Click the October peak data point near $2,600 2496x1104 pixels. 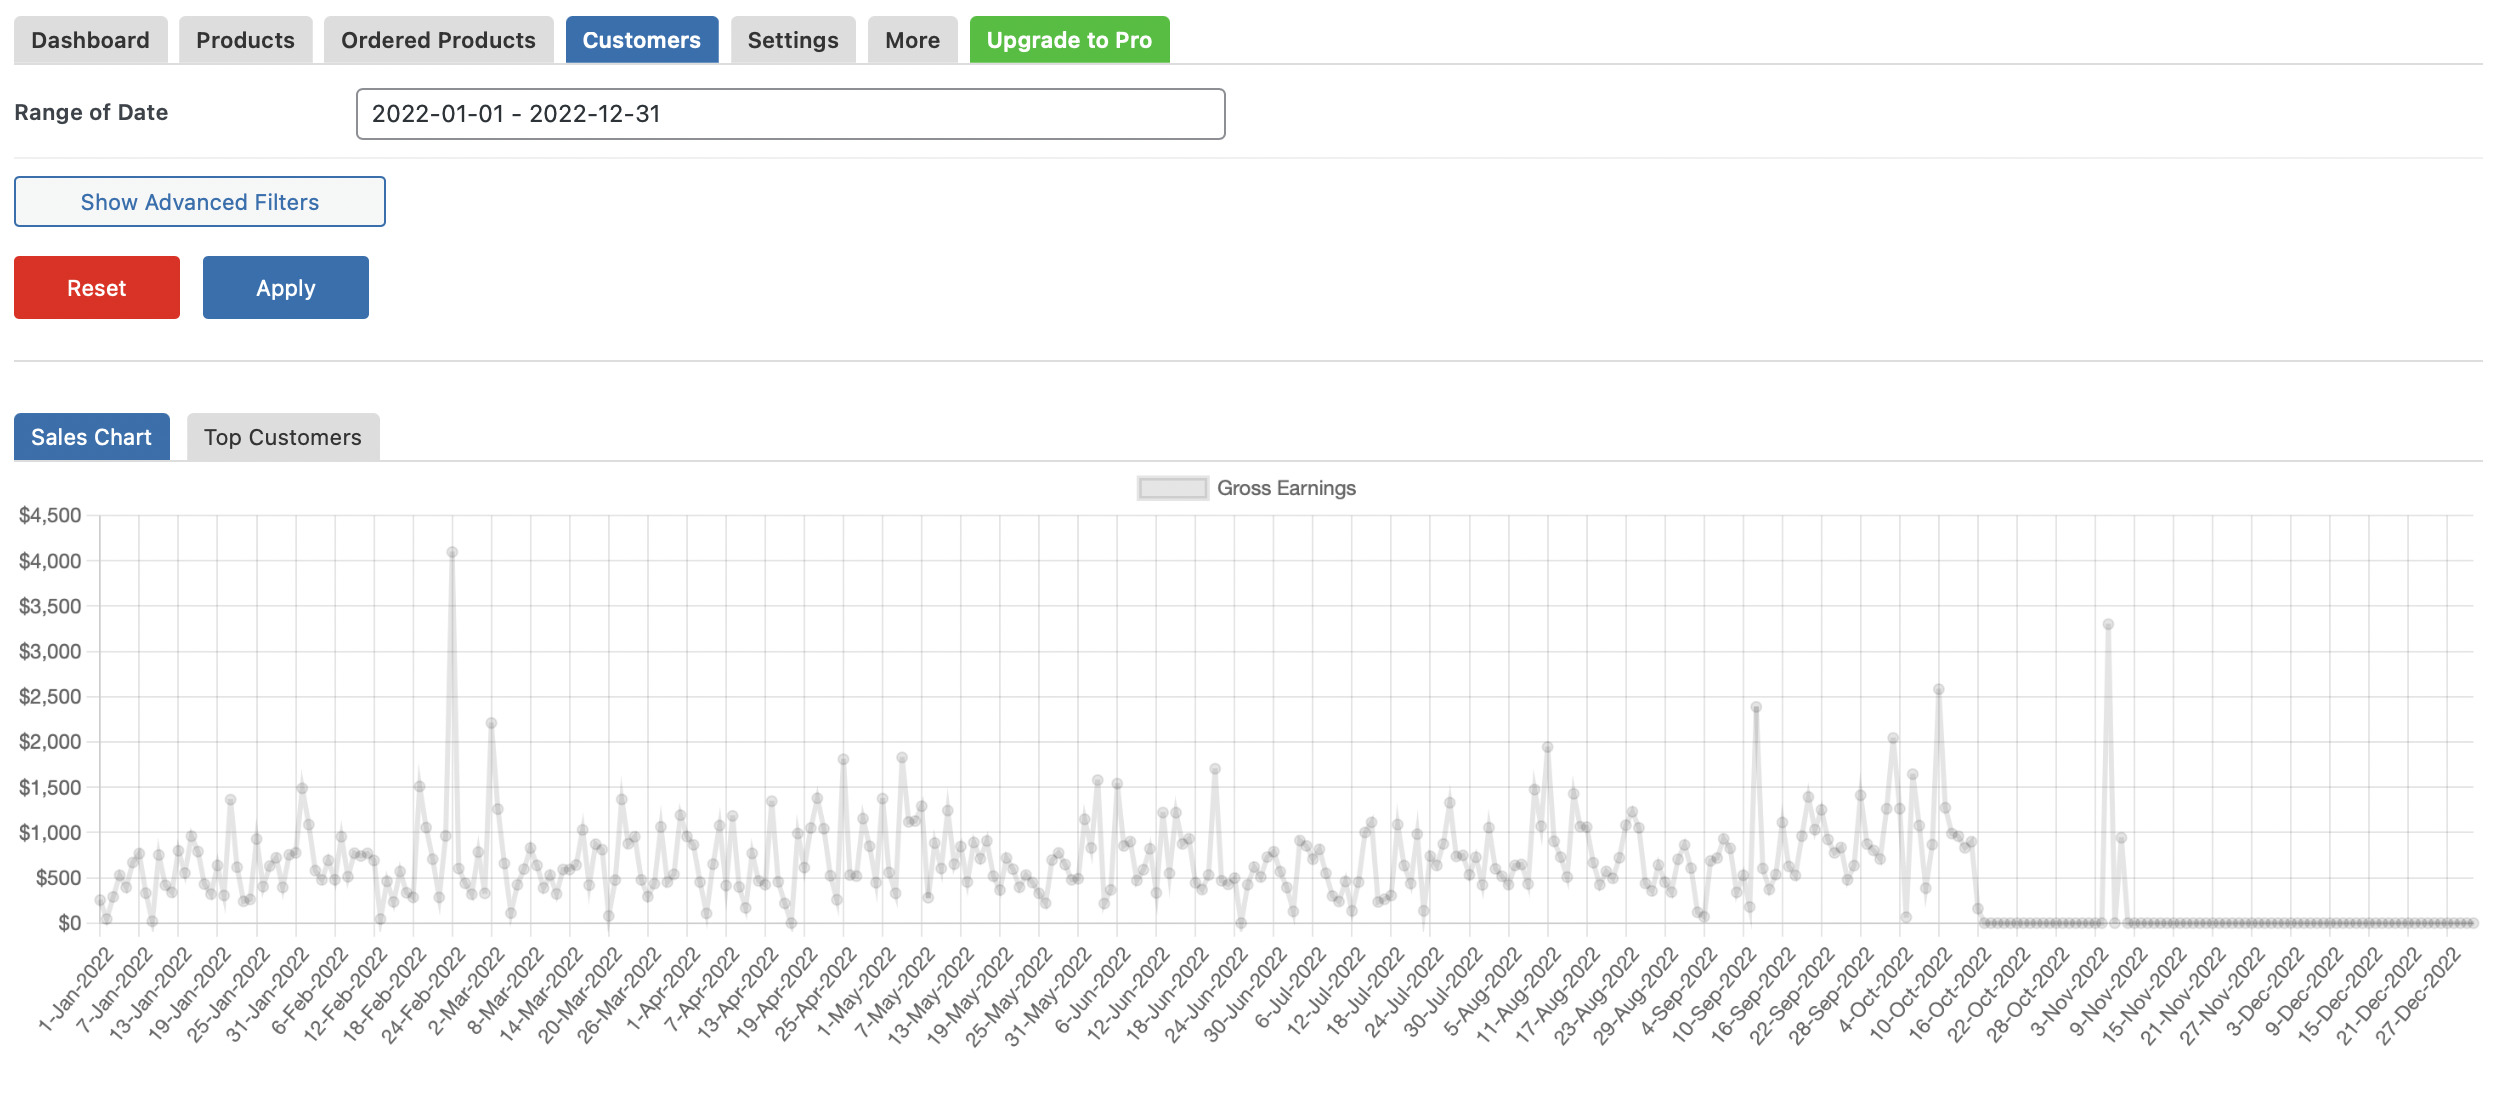click(1938, 689)
